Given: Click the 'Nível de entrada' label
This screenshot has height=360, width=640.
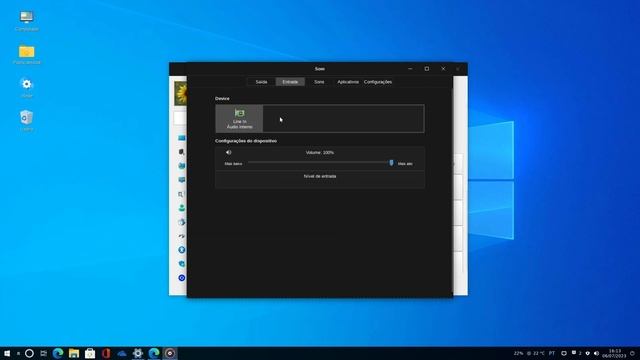Looking at the screenshot, I should tap(320, 176).
